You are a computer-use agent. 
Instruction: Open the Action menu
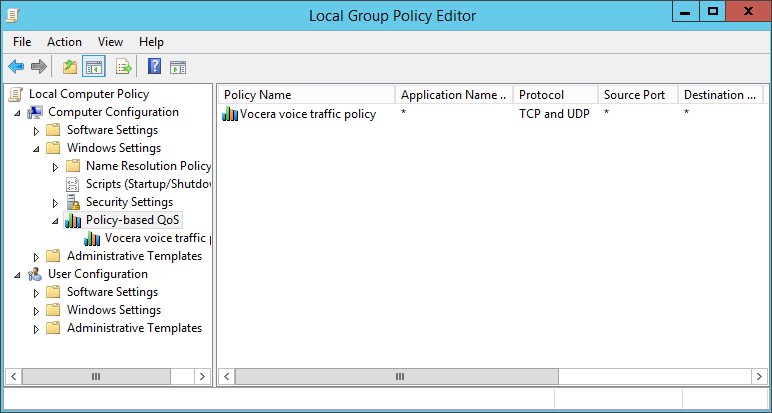[64, 42]
